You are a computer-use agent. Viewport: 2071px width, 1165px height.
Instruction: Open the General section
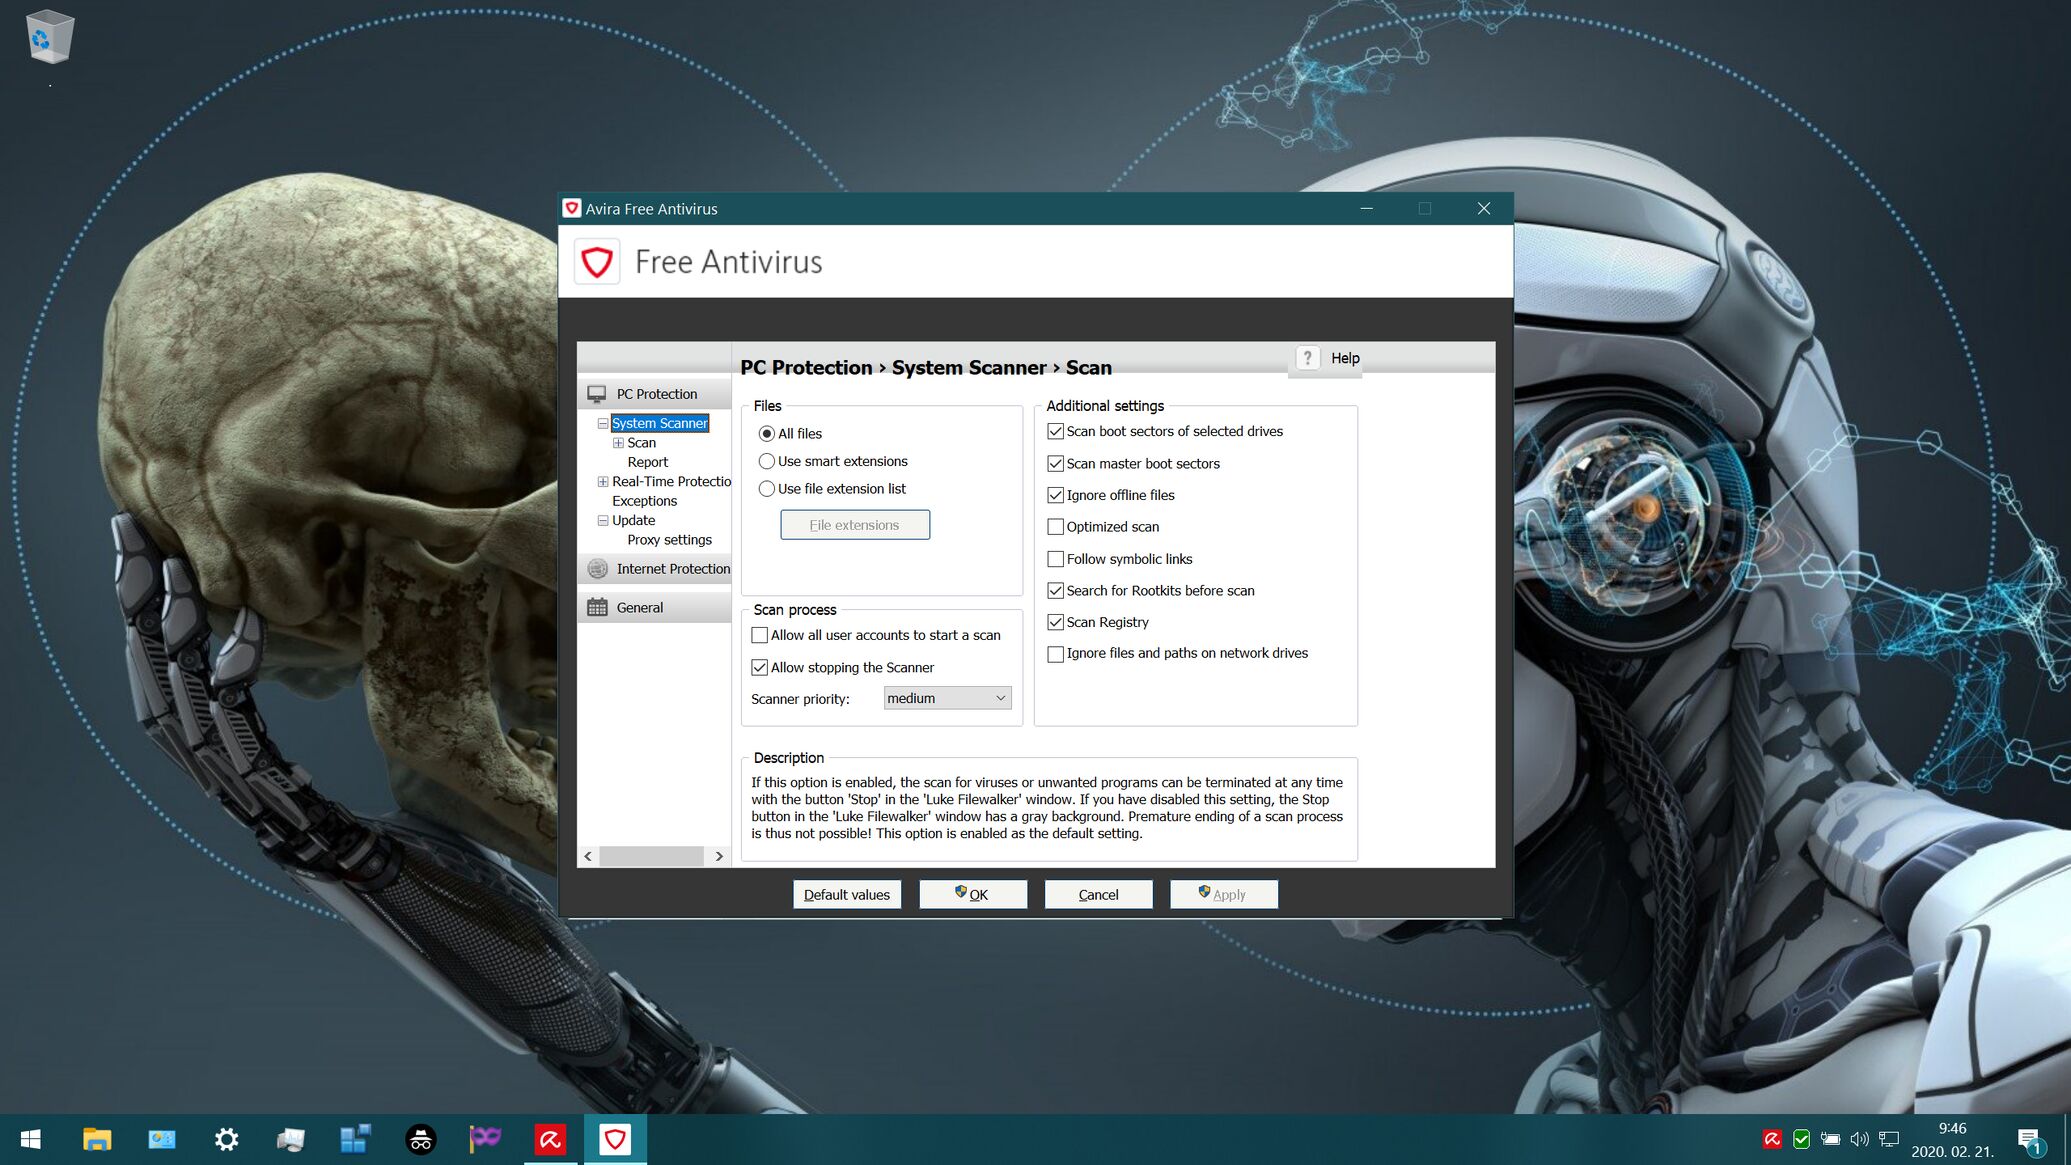pyautogui.click(x=654, y=607)
